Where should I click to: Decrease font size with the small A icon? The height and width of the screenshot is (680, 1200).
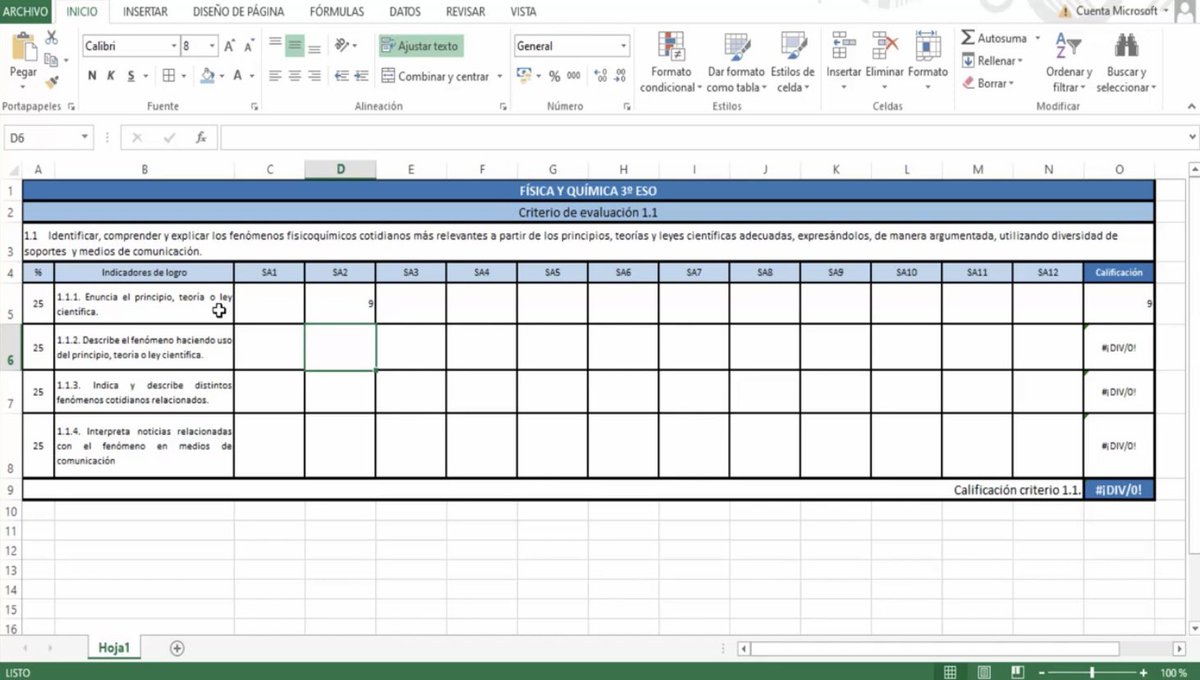pyautogui.click(x=248, y=46)
